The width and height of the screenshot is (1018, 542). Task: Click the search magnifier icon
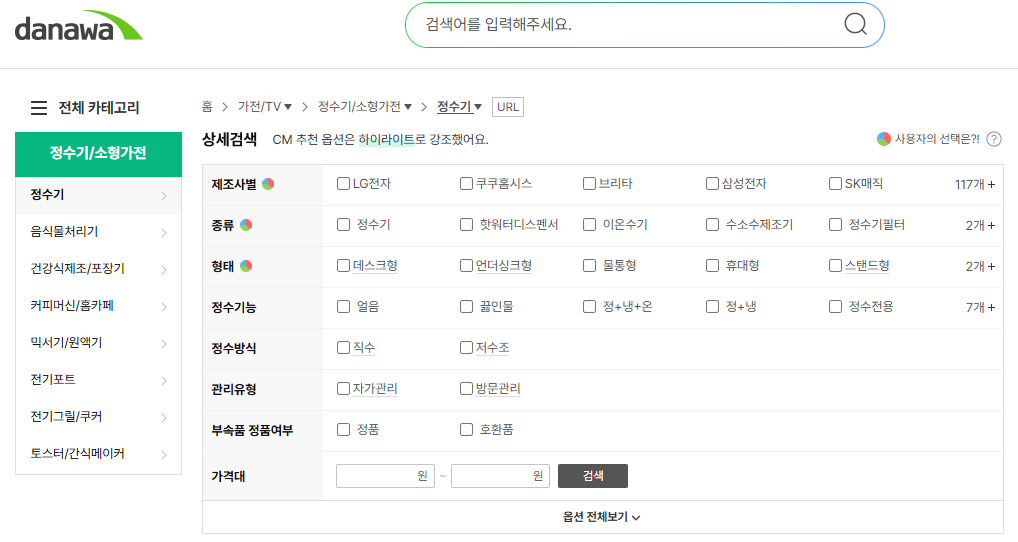click(855, 24)
